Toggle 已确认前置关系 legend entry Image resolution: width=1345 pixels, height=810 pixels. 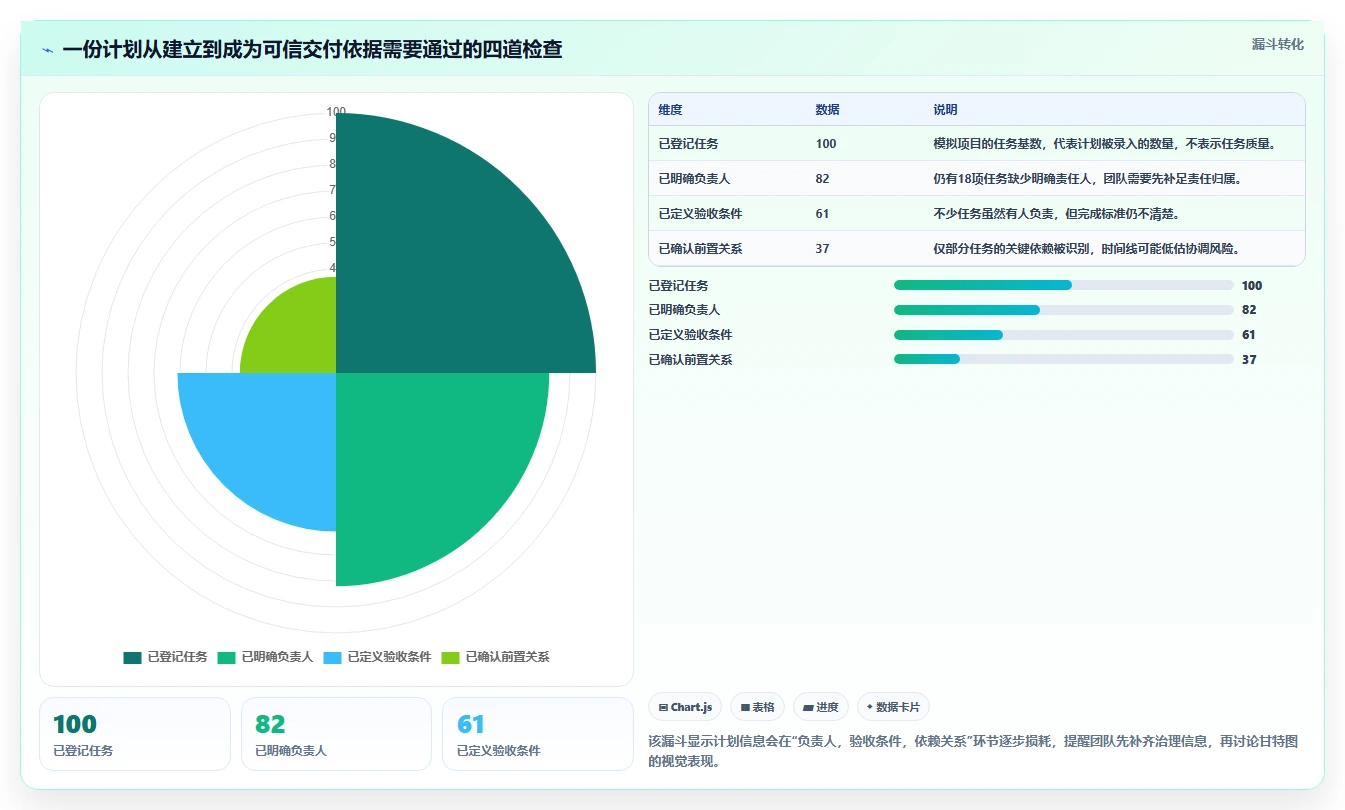click(x=496, y=657)
